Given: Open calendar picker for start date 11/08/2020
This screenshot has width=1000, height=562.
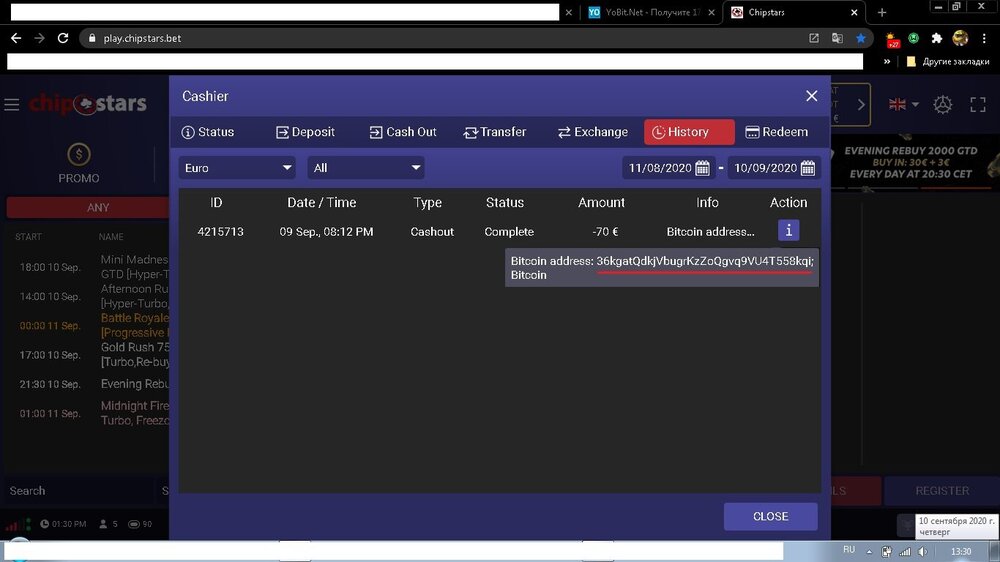Looking at the screenshot, I should (702, 168).
